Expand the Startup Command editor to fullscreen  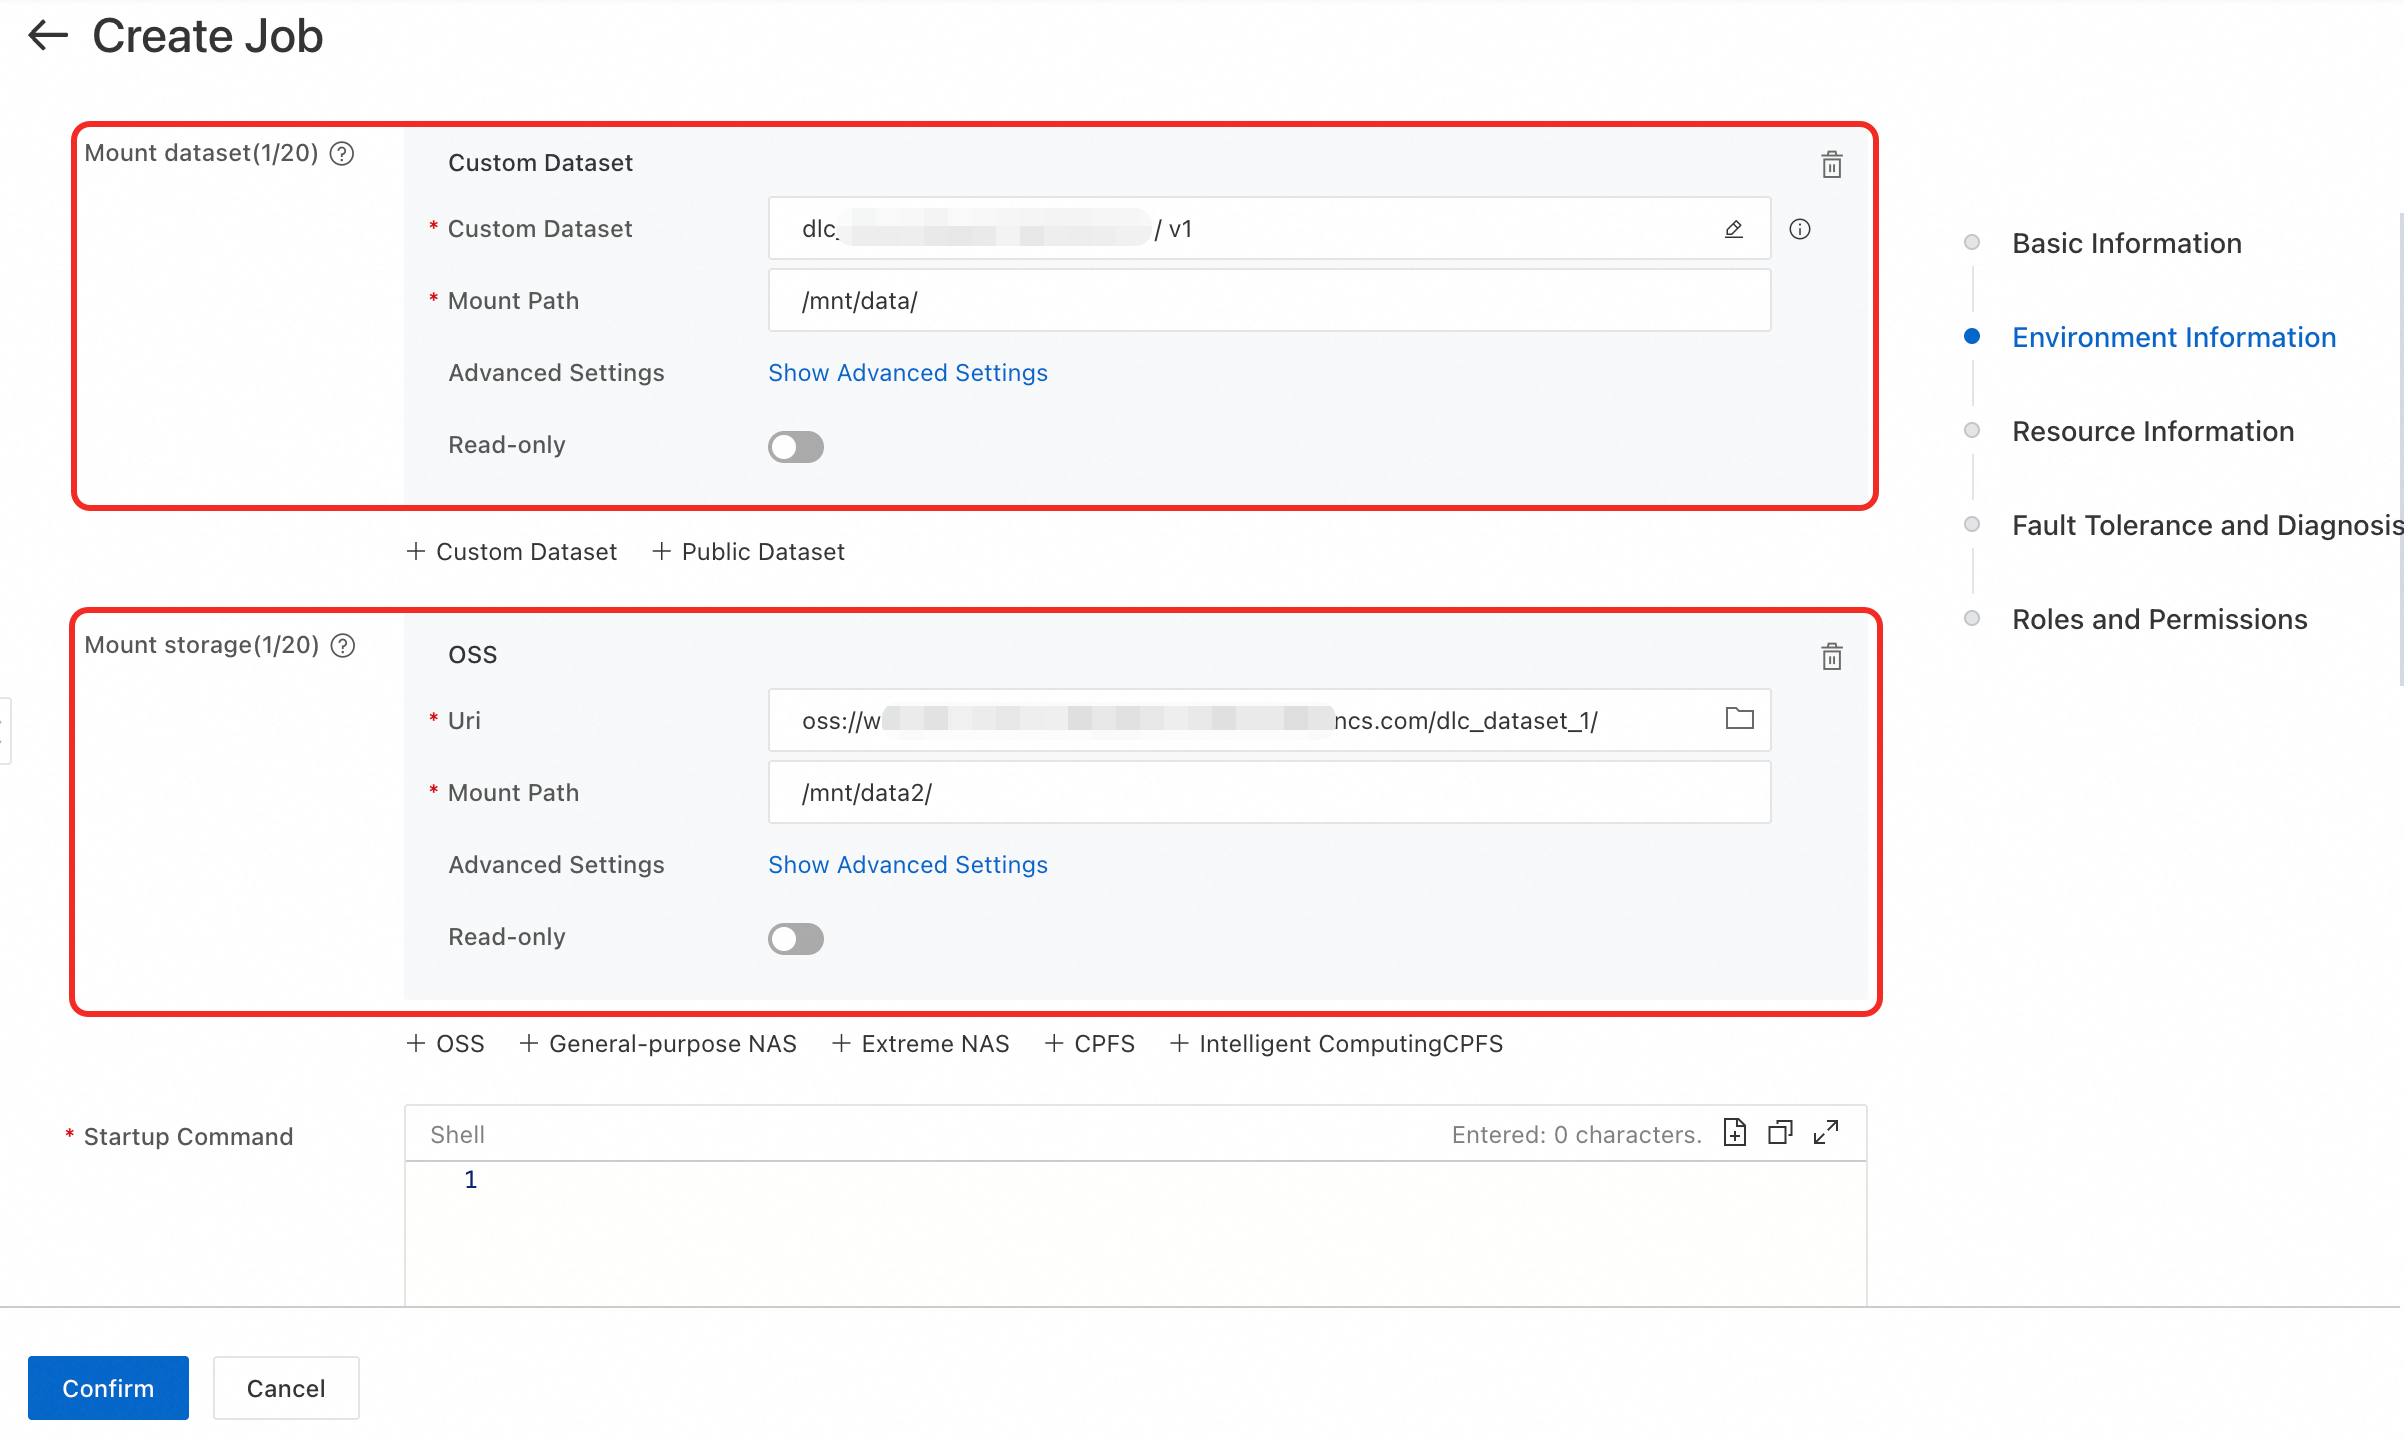1825,1133
